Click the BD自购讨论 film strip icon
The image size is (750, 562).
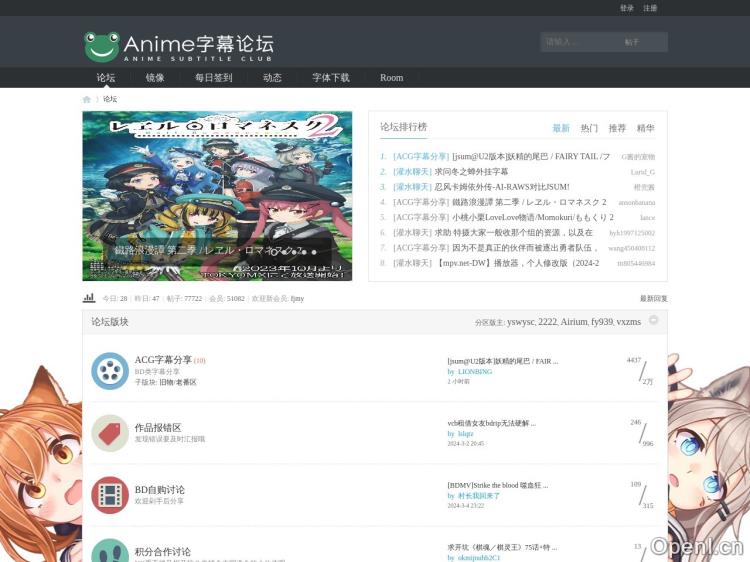pos(110,495)
